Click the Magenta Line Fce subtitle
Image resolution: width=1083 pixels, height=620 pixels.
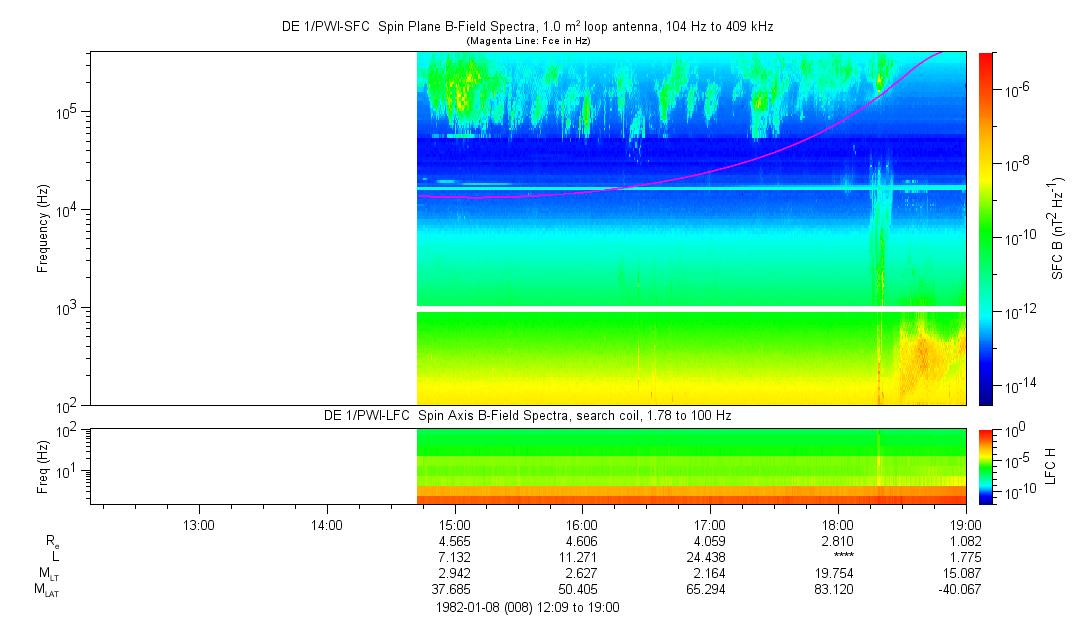[x=528, y=41]
